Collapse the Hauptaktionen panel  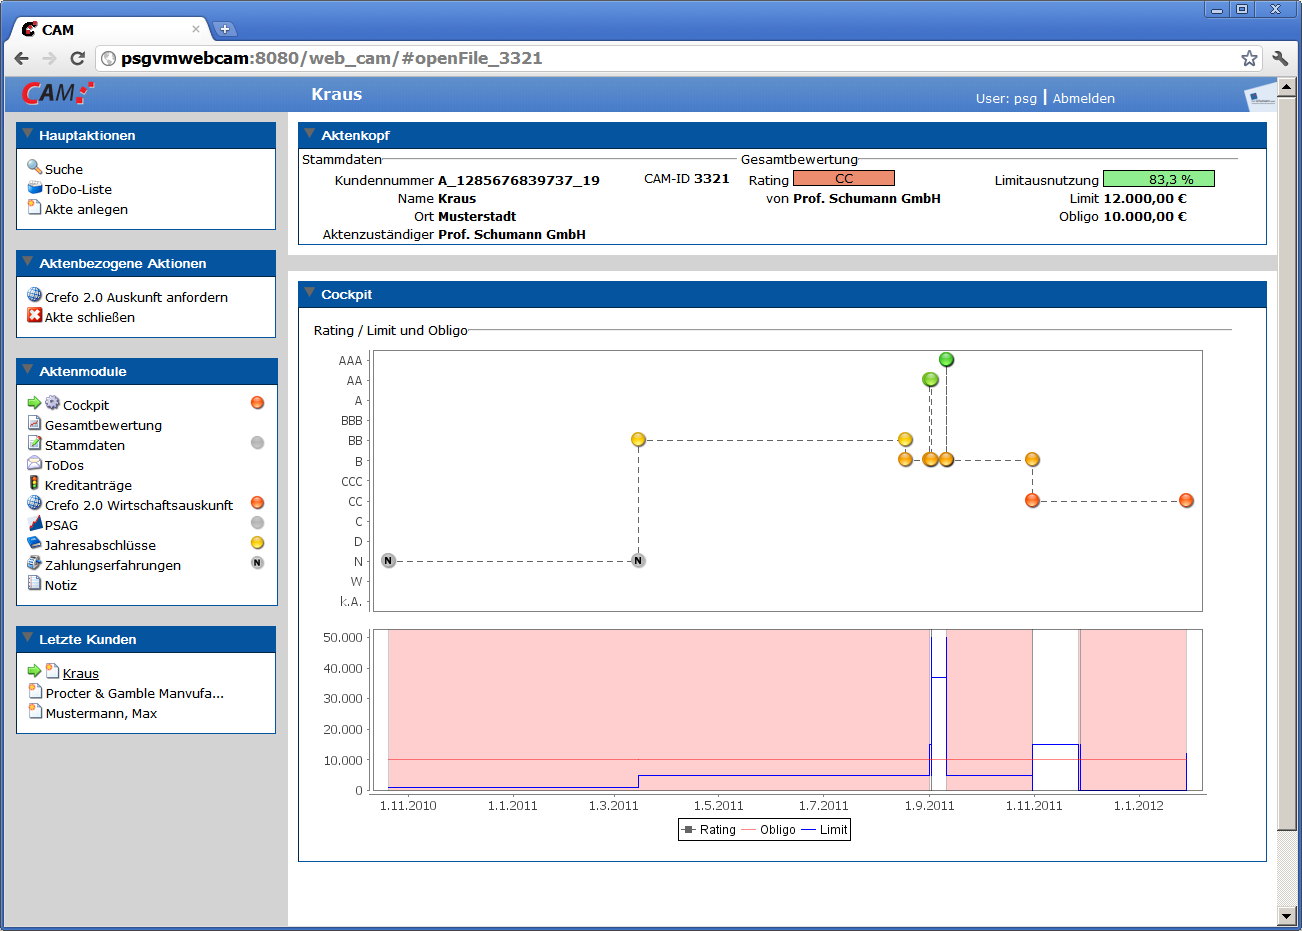point(27,133)
